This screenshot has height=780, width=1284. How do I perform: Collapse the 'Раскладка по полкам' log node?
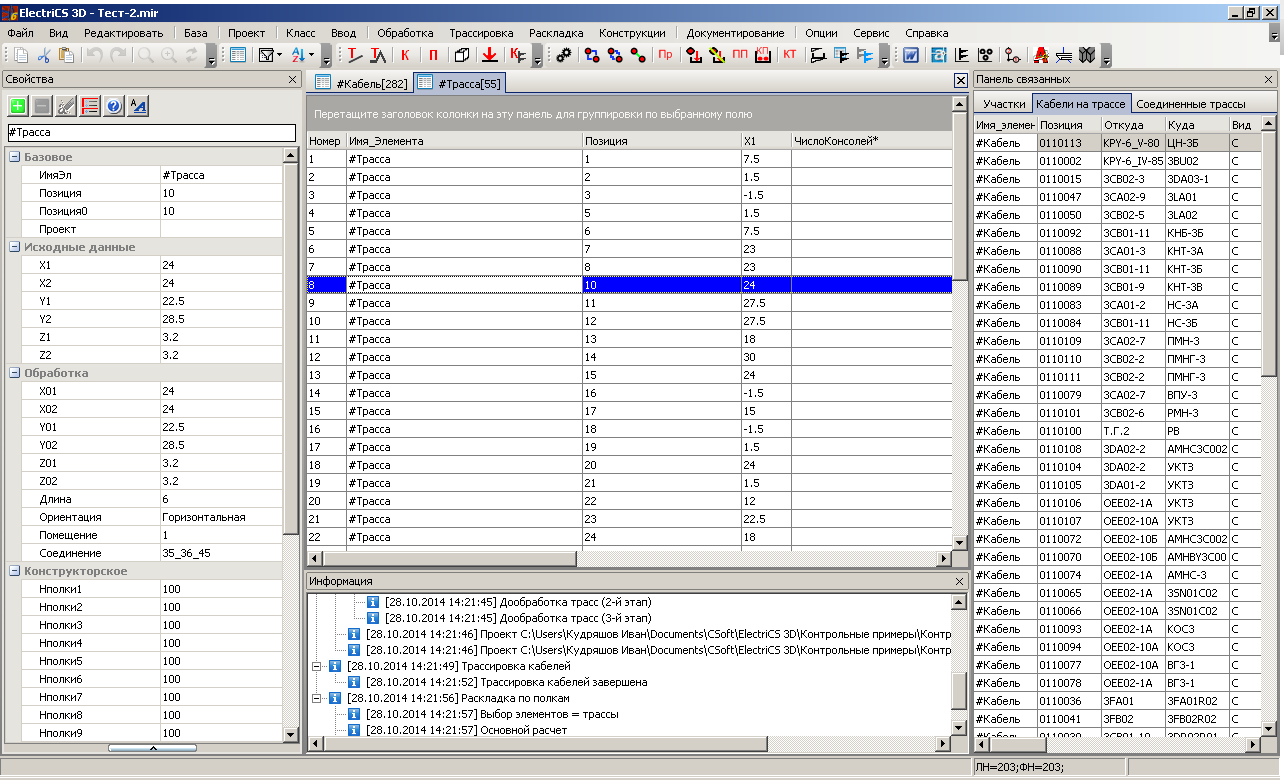click(x=318, y=698)
